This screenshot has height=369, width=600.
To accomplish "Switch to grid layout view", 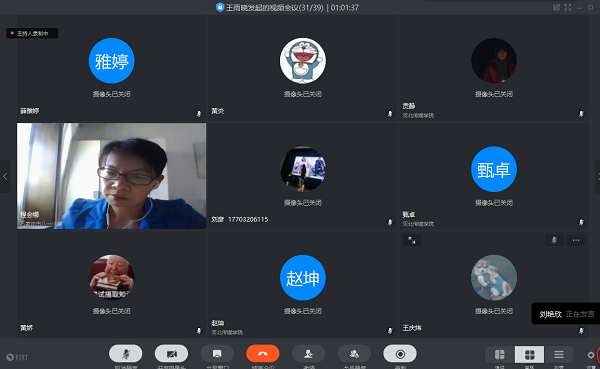I will click(530, 354).
